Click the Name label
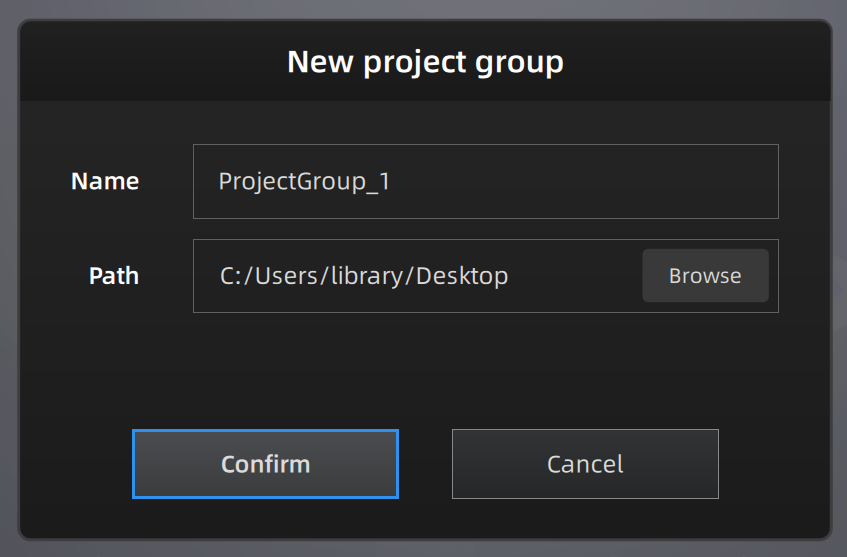 [105, 181]
